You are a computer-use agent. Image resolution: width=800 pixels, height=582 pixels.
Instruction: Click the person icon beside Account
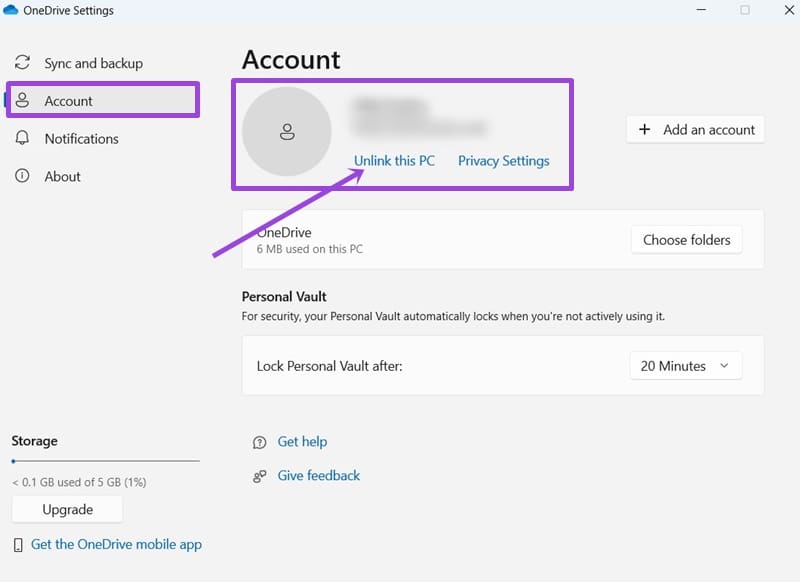(24, 100)
